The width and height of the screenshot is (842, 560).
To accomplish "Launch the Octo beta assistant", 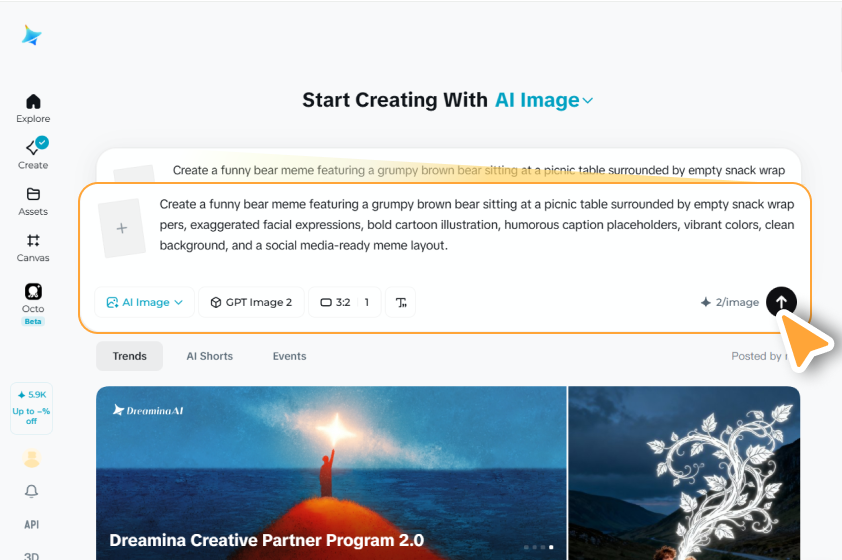I will (x=33, y=304).
